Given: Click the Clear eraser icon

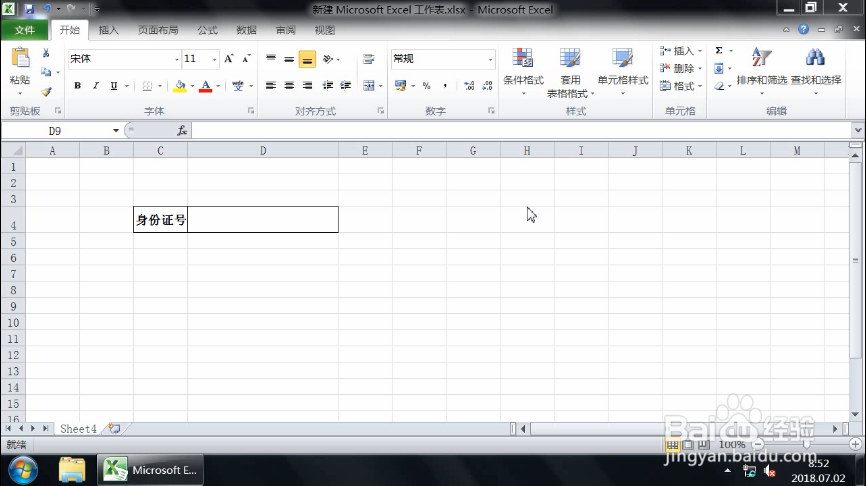Looking at the screenshot, I should 719,86.
